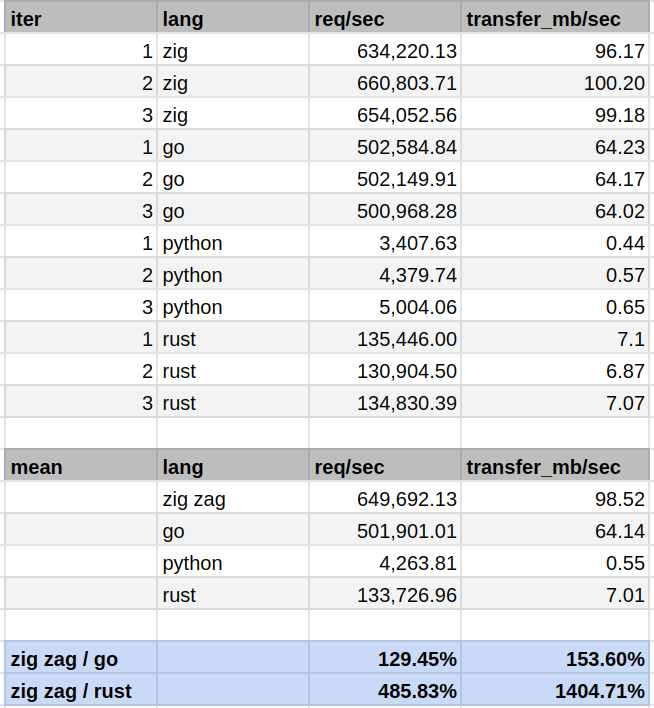Screen dimensions: 654x708
Task: Click the mean value 649,692.13
Action: (384, 499)
